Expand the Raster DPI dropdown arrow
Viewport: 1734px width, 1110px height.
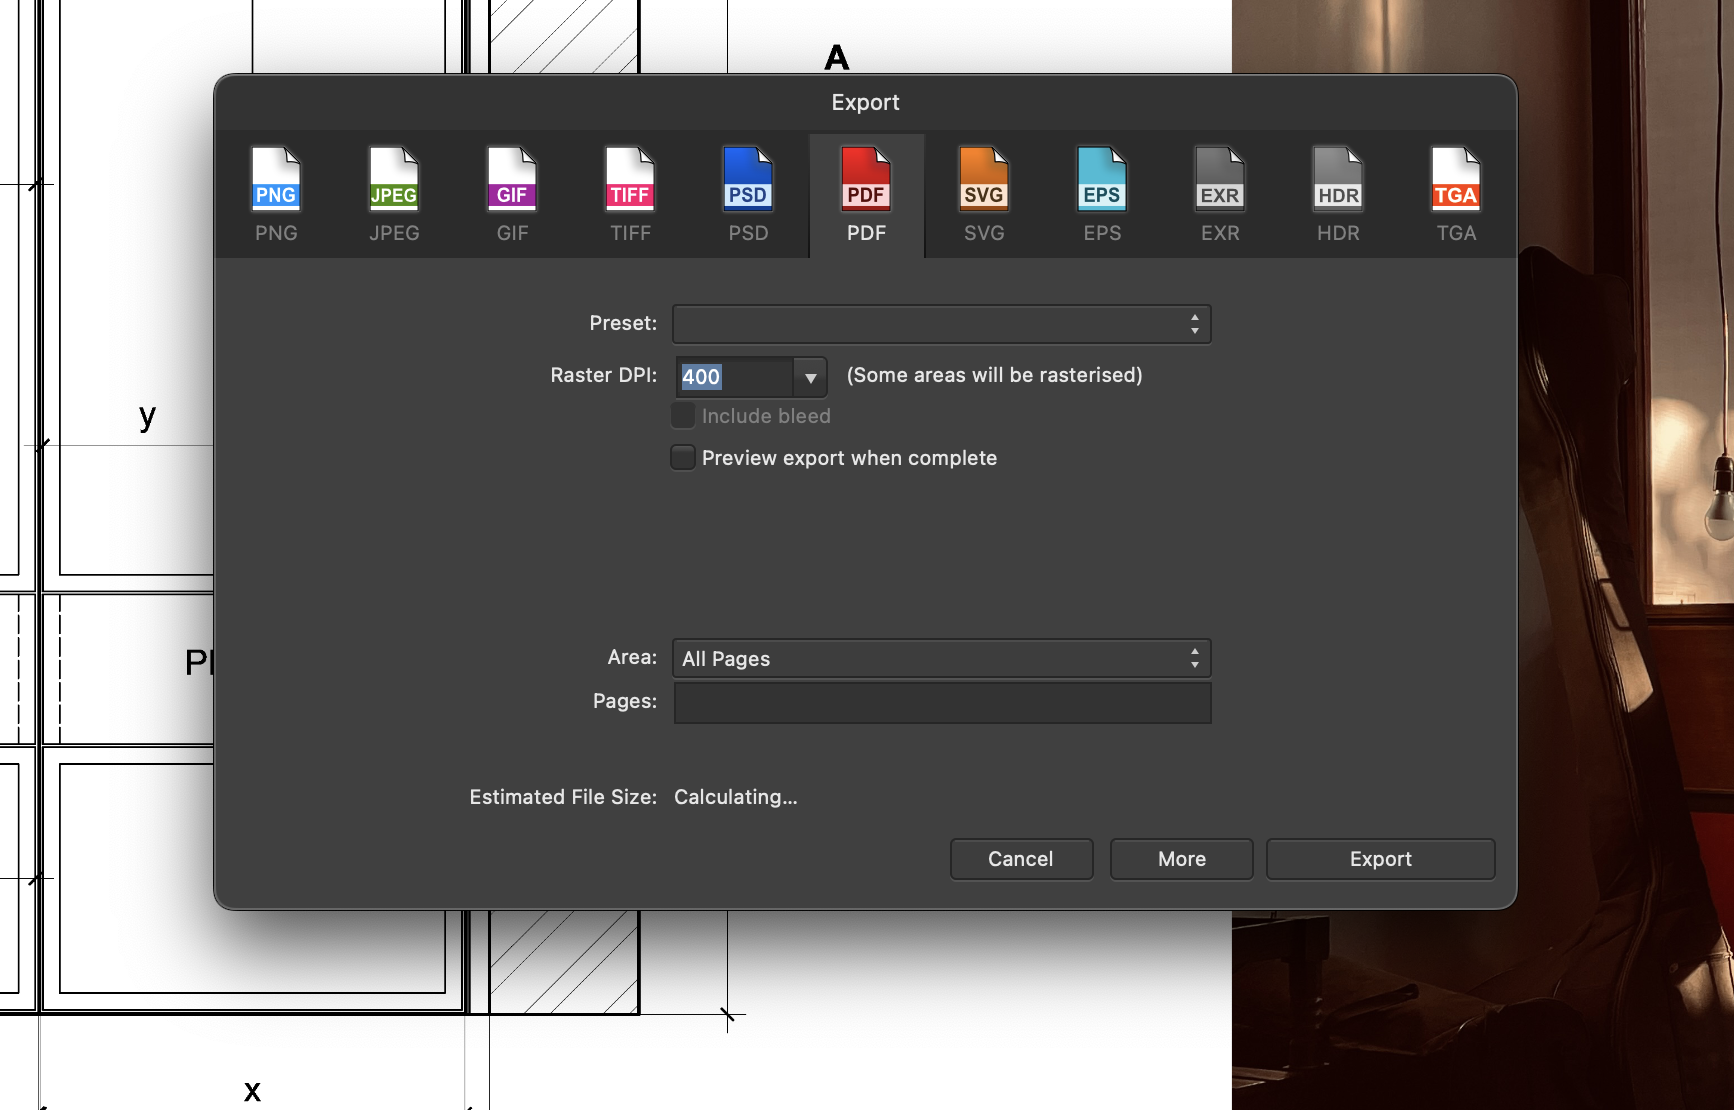pos(810,377)
